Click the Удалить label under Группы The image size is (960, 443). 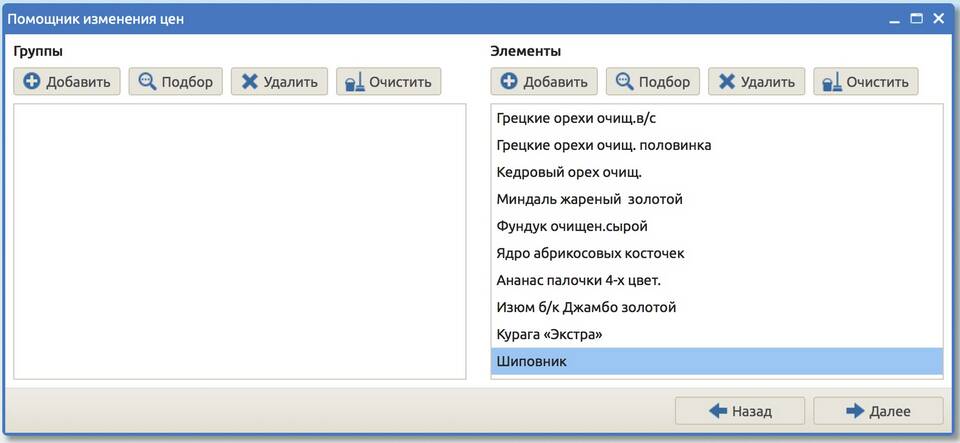point(291,82)
